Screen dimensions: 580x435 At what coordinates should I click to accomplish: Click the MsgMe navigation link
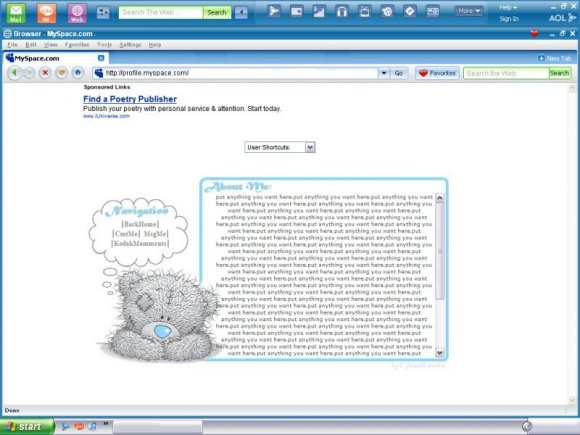pos(156,234)
